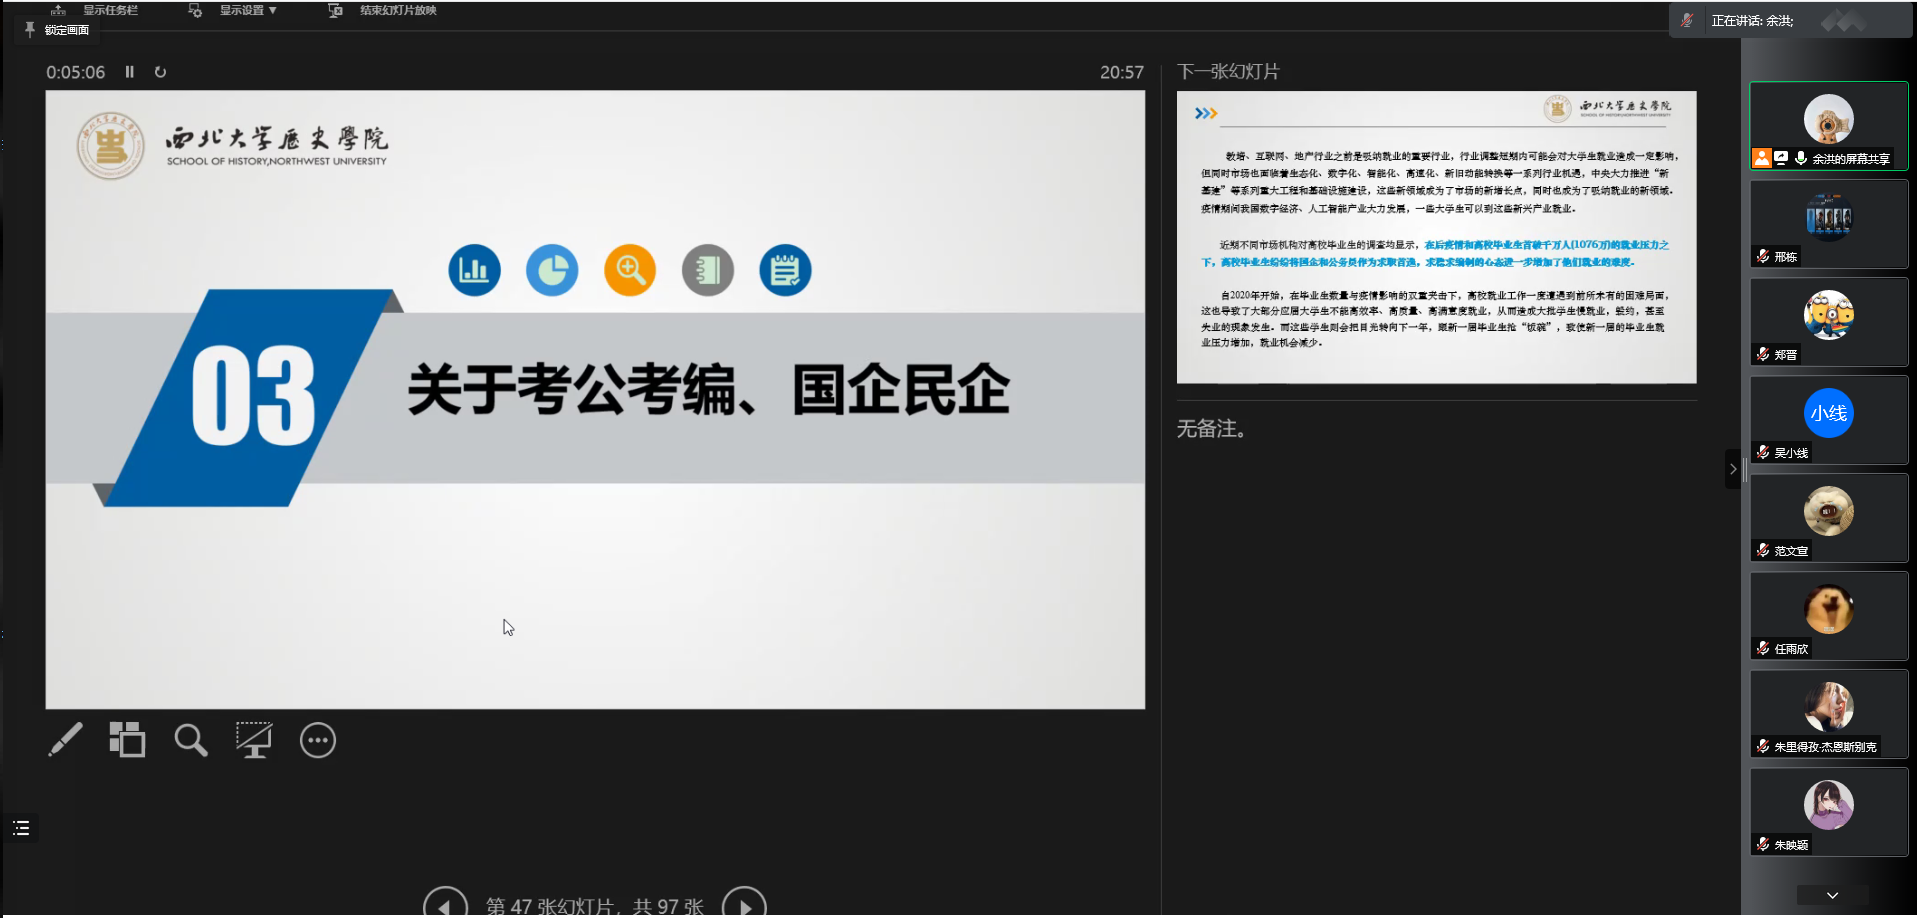Screen dimensions: 1917x918
Task: Select 余洪's screen sharing video tile
Action: 1828,126
